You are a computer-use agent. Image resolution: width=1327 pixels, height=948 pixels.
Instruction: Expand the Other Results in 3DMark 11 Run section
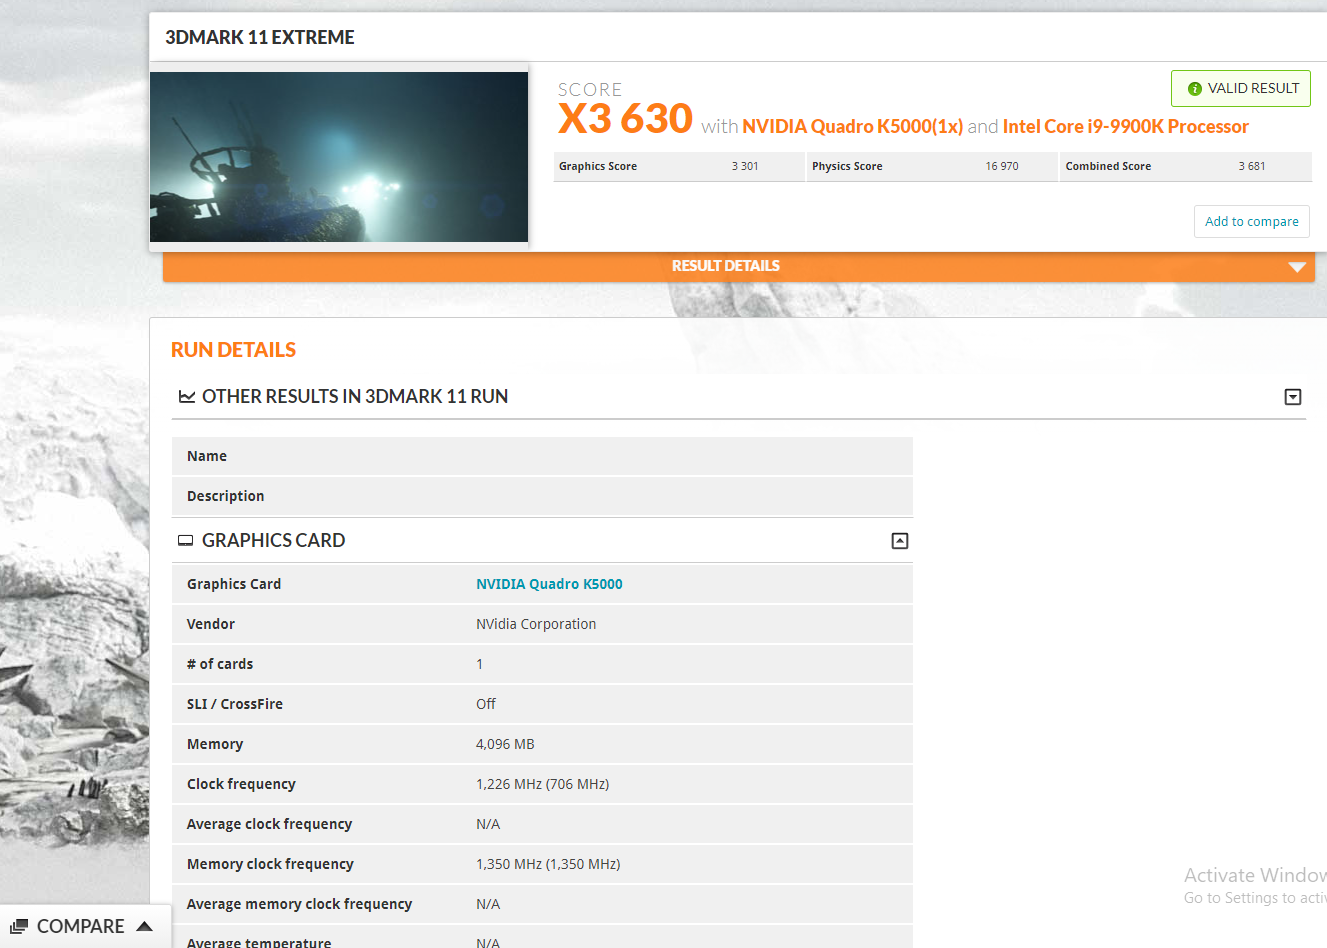tap(1293, 397)
